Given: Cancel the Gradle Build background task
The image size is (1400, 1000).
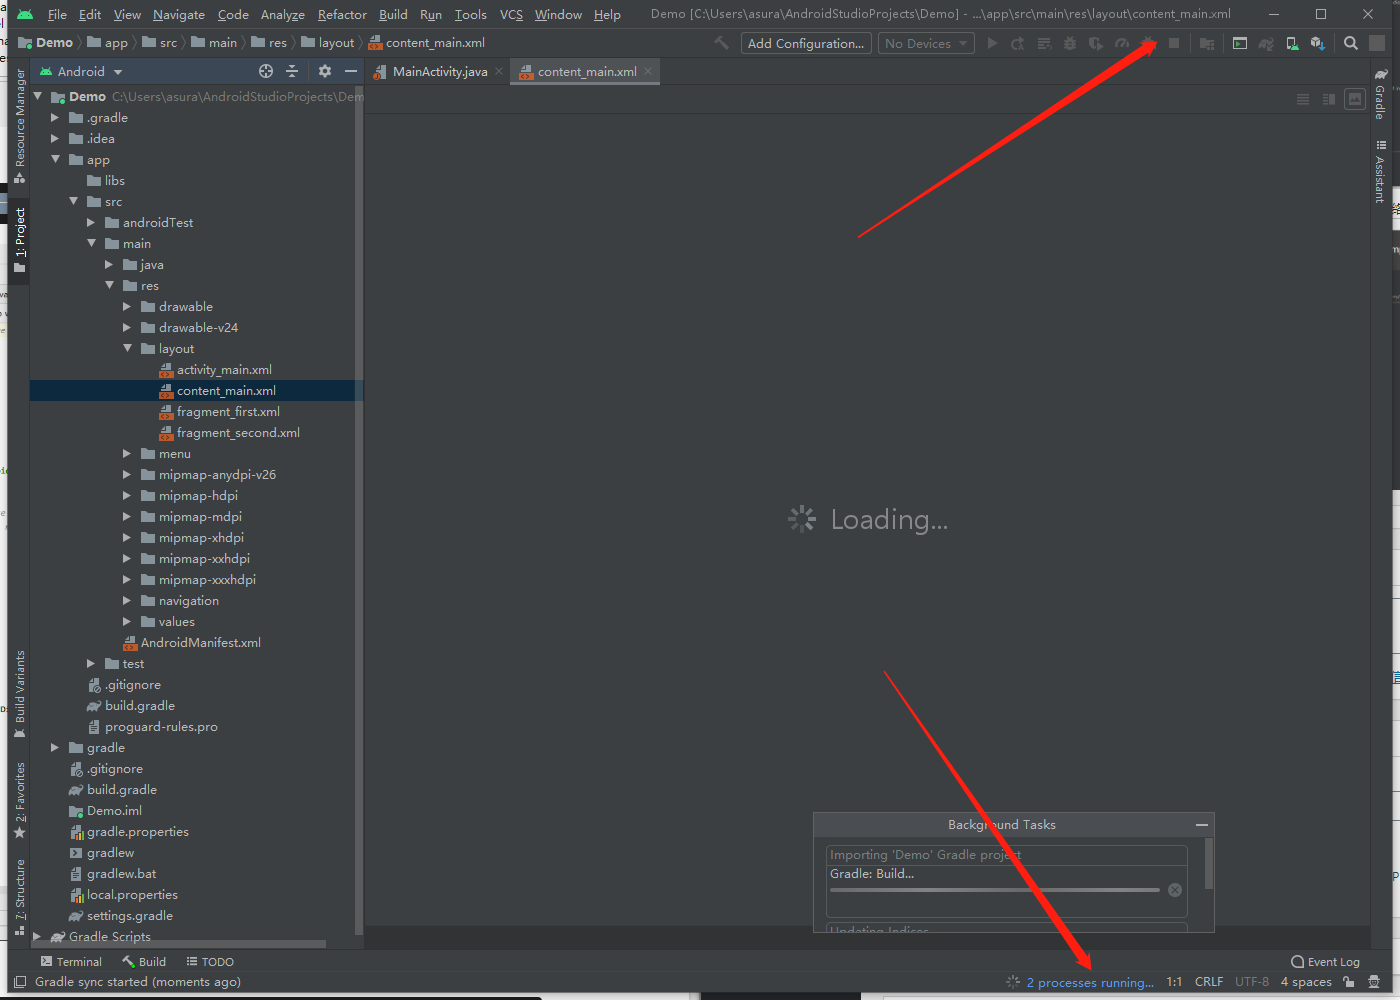Looking at the screenshot, I should tap(1175, 890).
